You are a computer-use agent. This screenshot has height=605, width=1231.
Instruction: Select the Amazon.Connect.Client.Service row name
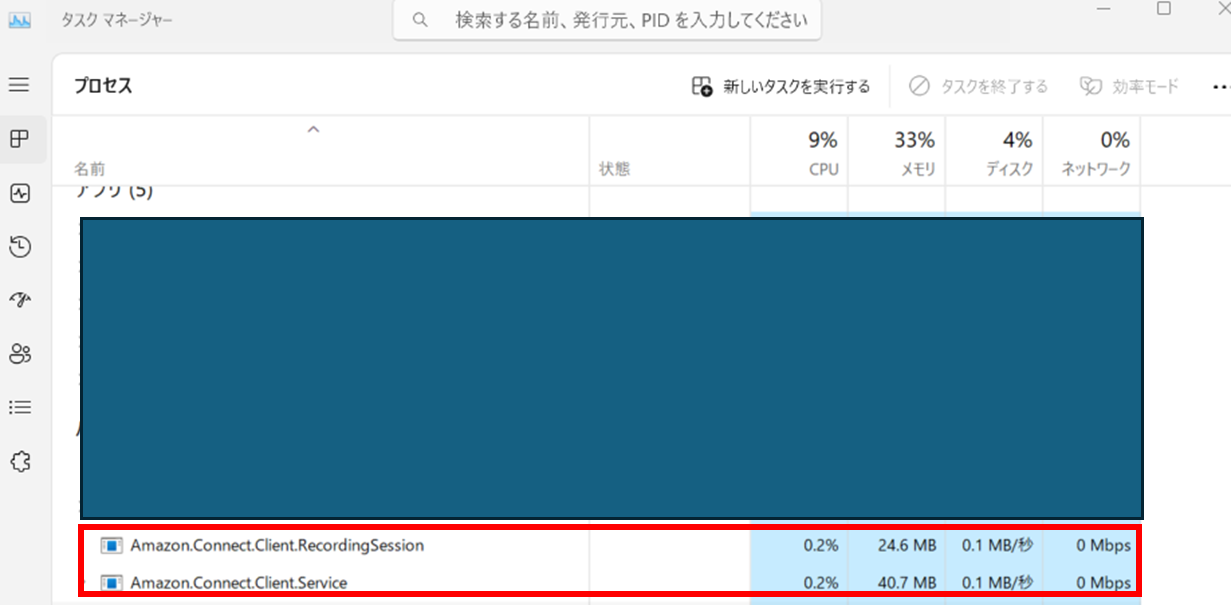(x=239, y=582)
